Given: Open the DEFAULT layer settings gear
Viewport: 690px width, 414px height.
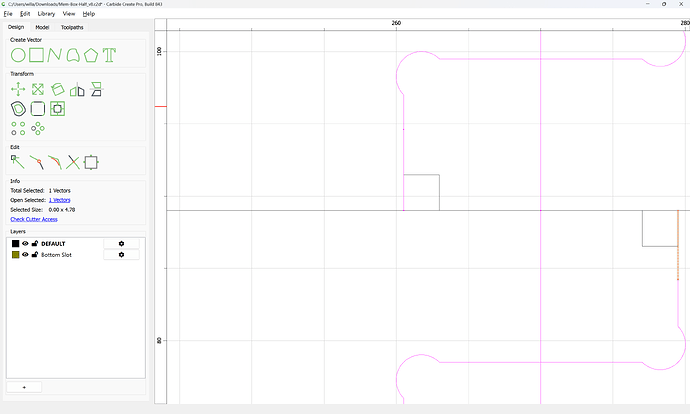Looking at the screenshot, I should (x=121, y=243).
